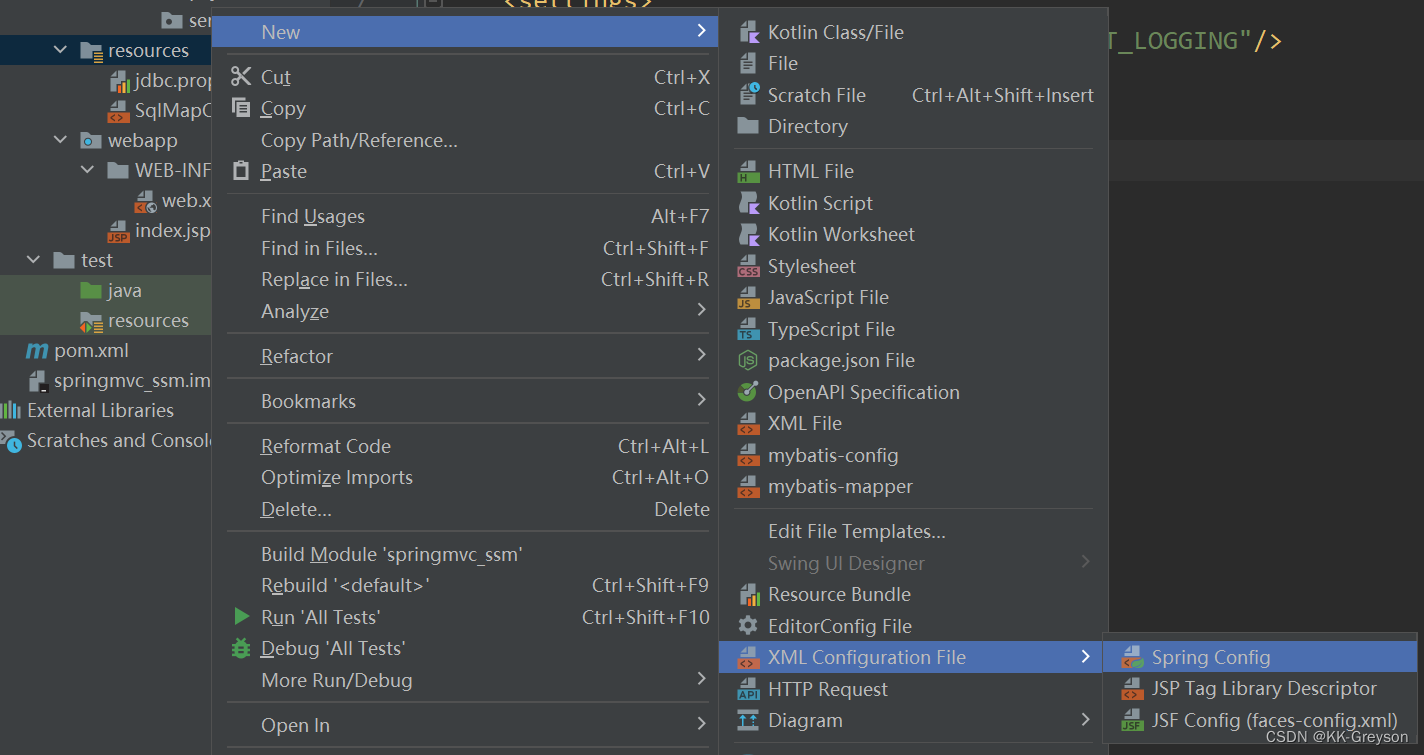The height and width of the screenshot is (755, 1424).
Task: Click the Directory folder icon
Action: coord(749,126)
